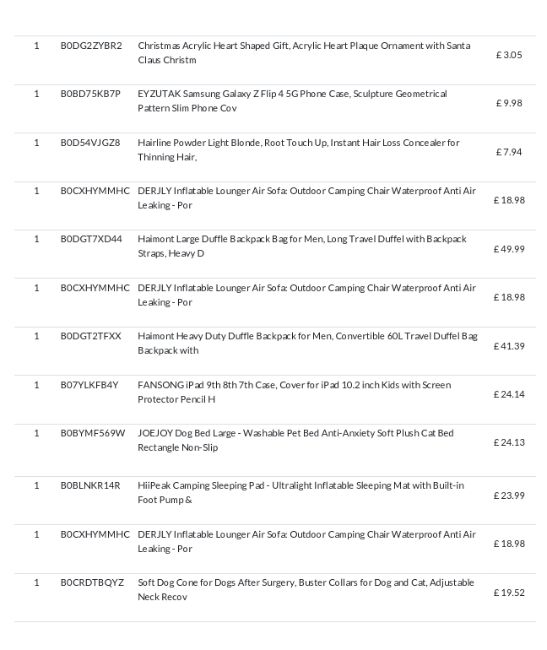The image size is (547, 650).
Task: Open Haimont Heavy Duty Duffle Backpack description
Action: 307,343
